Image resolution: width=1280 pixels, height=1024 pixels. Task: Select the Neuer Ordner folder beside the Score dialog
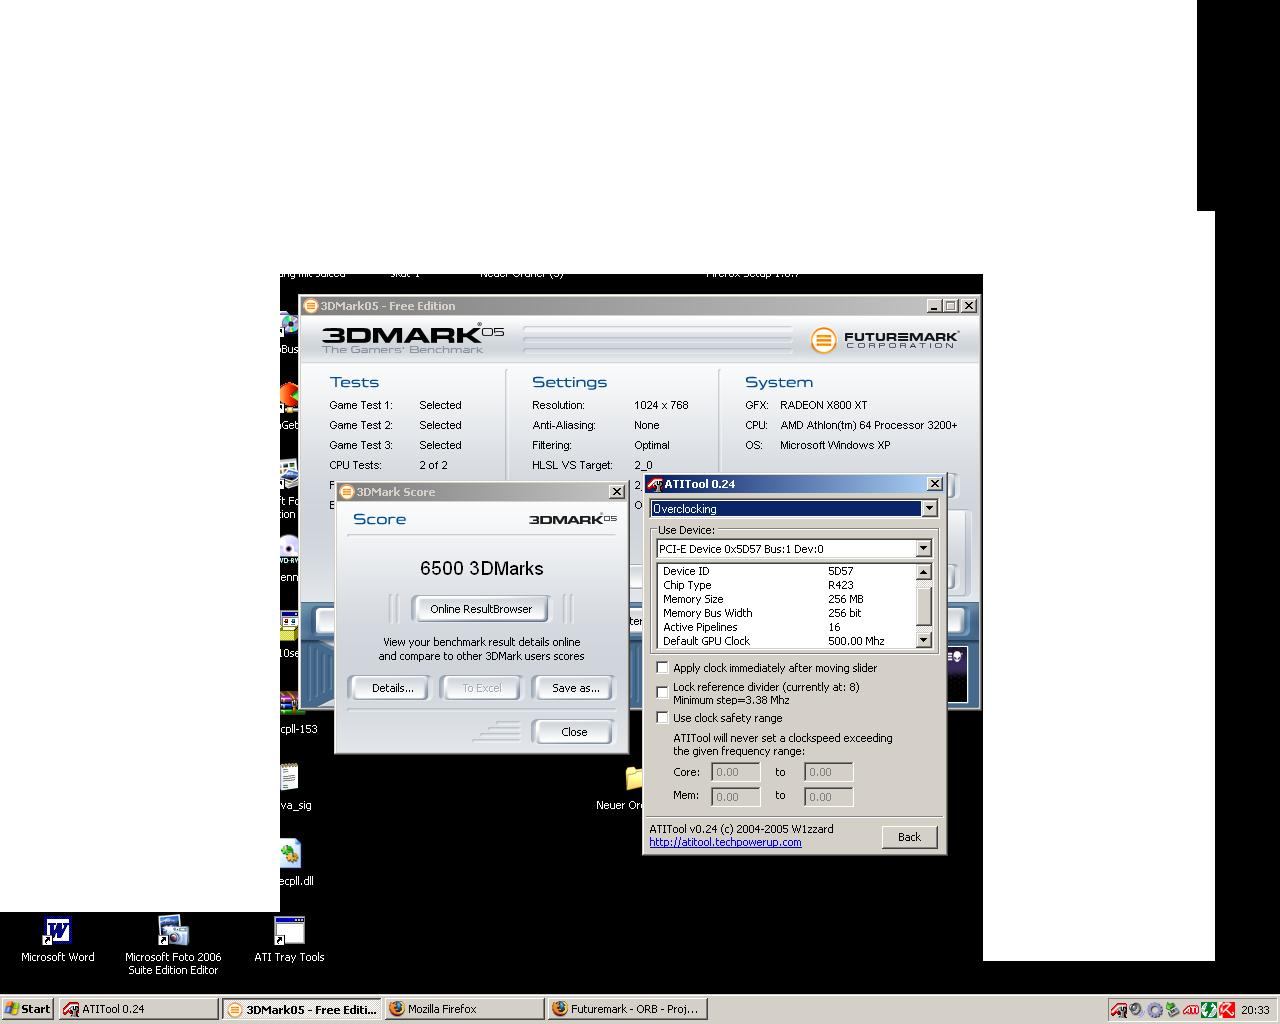(x=634, y=778)
